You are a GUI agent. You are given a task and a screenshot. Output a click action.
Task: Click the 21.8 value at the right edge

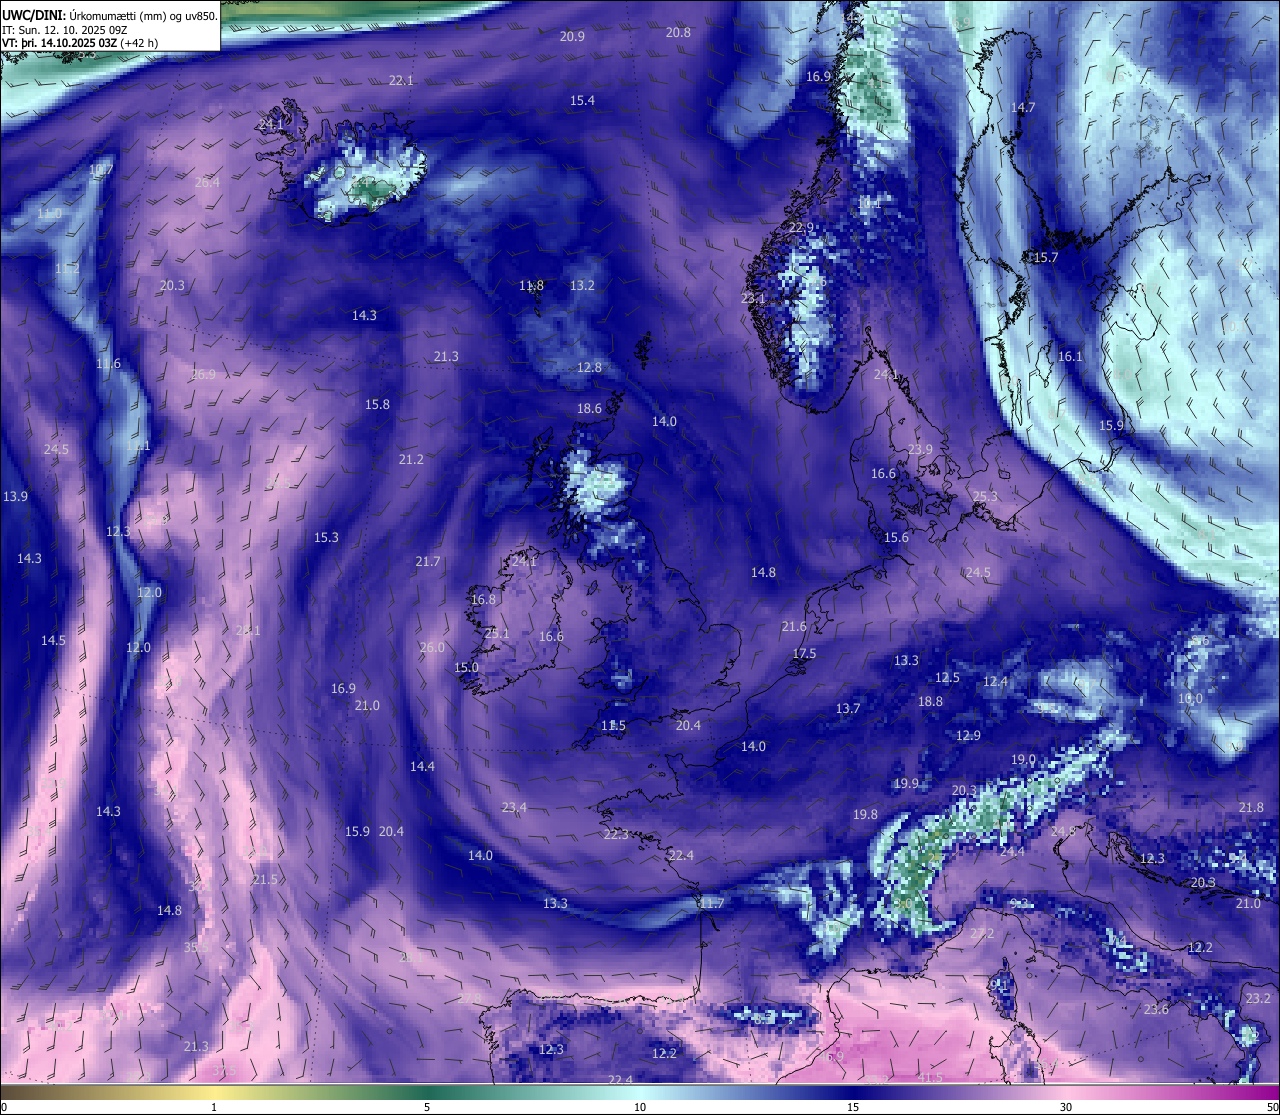coord(1251,807)
